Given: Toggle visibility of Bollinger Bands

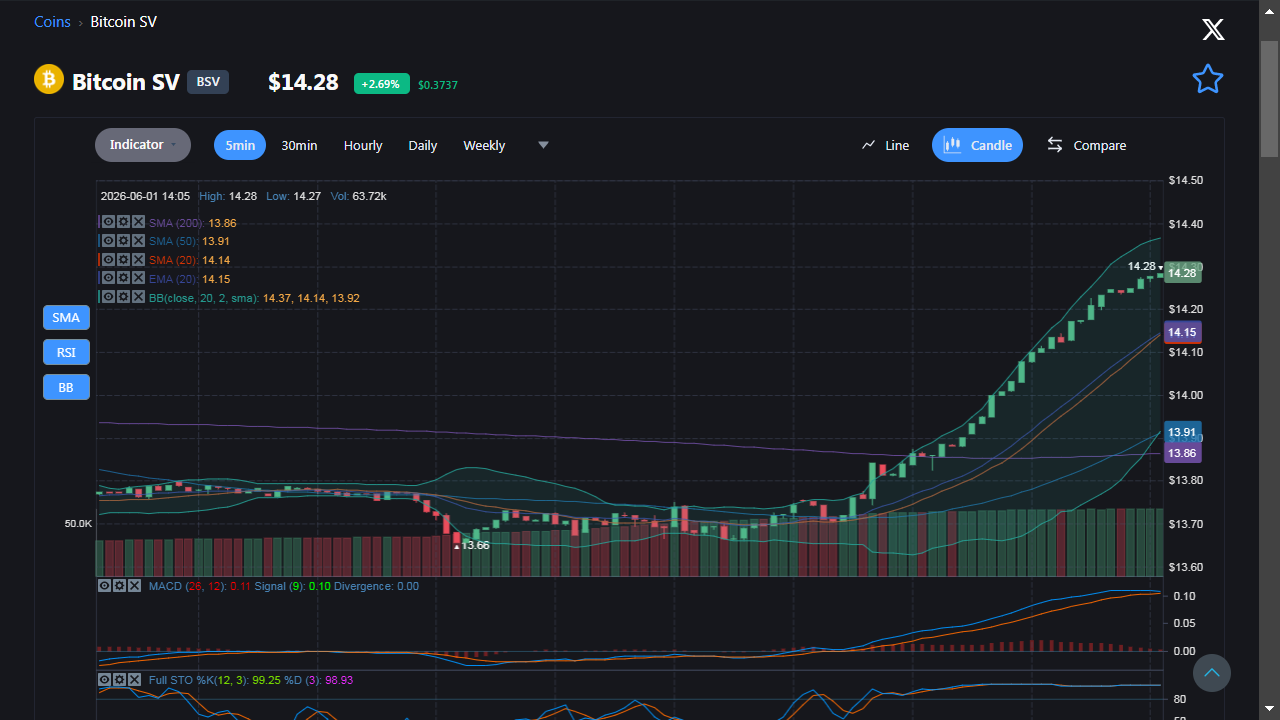Looking at the screenshot, I should pyautogui.click(x=107, y=297).
